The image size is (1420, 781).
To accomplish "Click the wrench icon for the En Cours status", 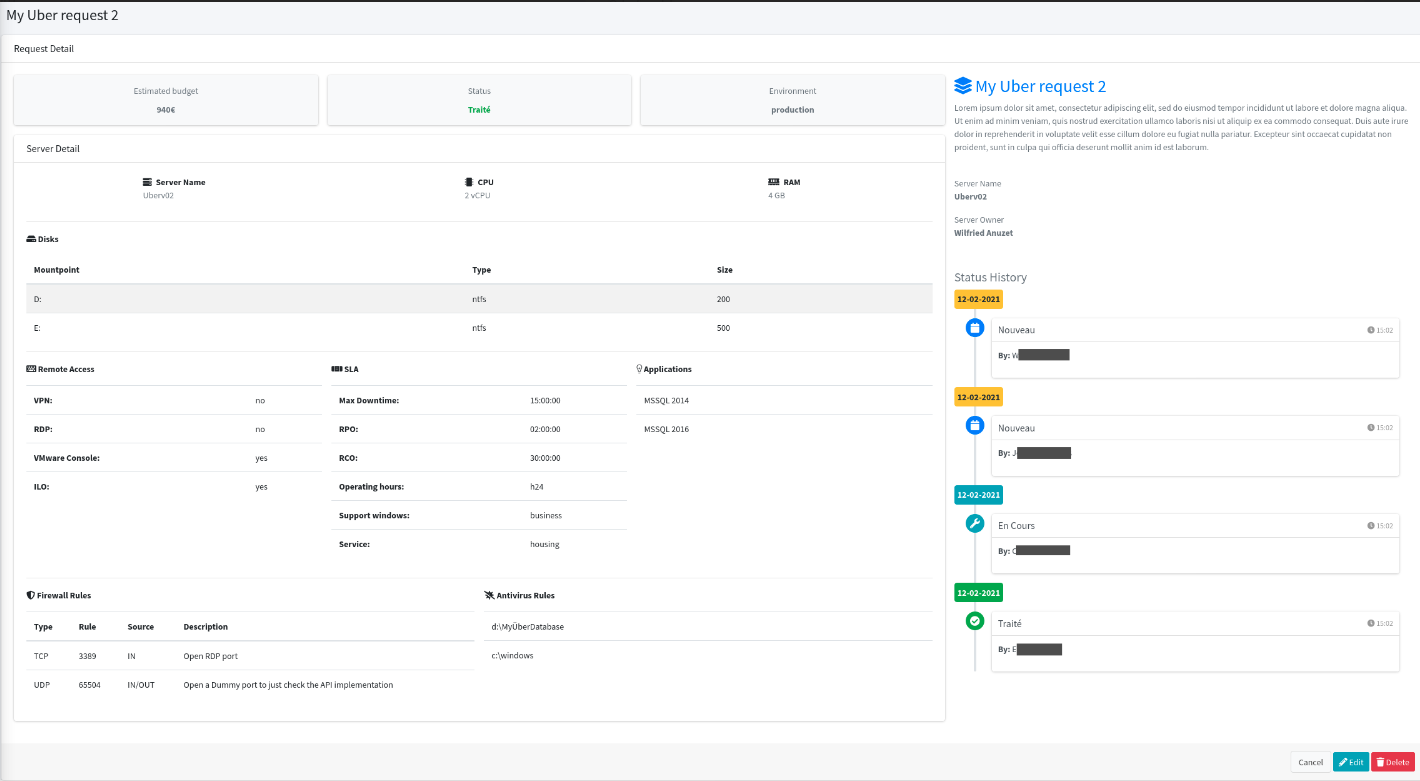I will click(974, 523).
